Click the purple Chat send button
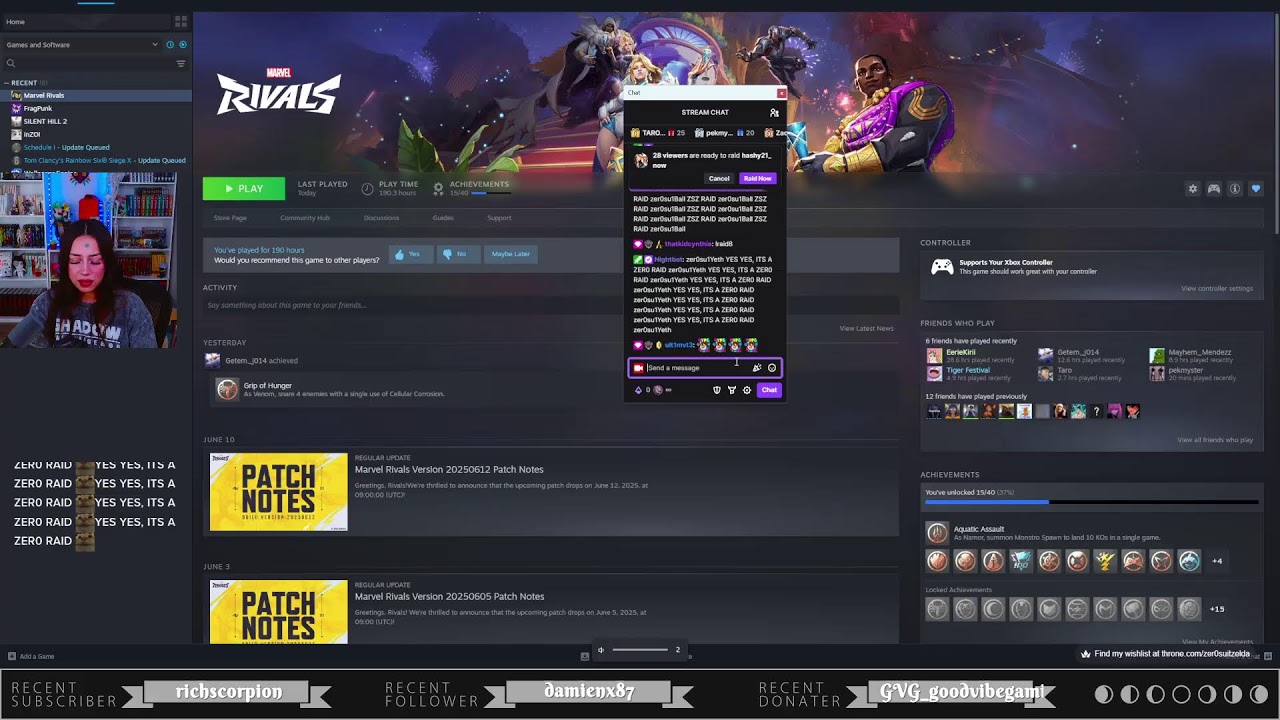Screen dimensions: 1280x720 tap(769, 390)
